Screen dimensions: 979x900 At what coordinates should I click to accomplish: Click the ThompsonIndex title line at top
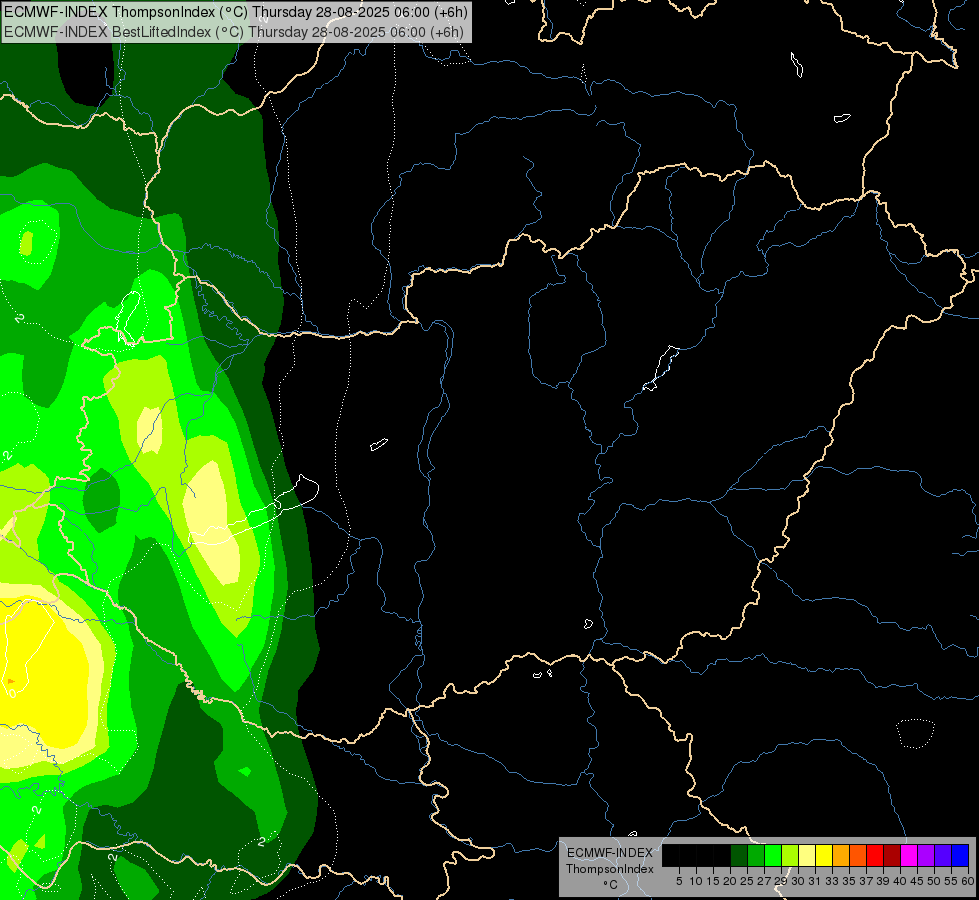(236, 12)
